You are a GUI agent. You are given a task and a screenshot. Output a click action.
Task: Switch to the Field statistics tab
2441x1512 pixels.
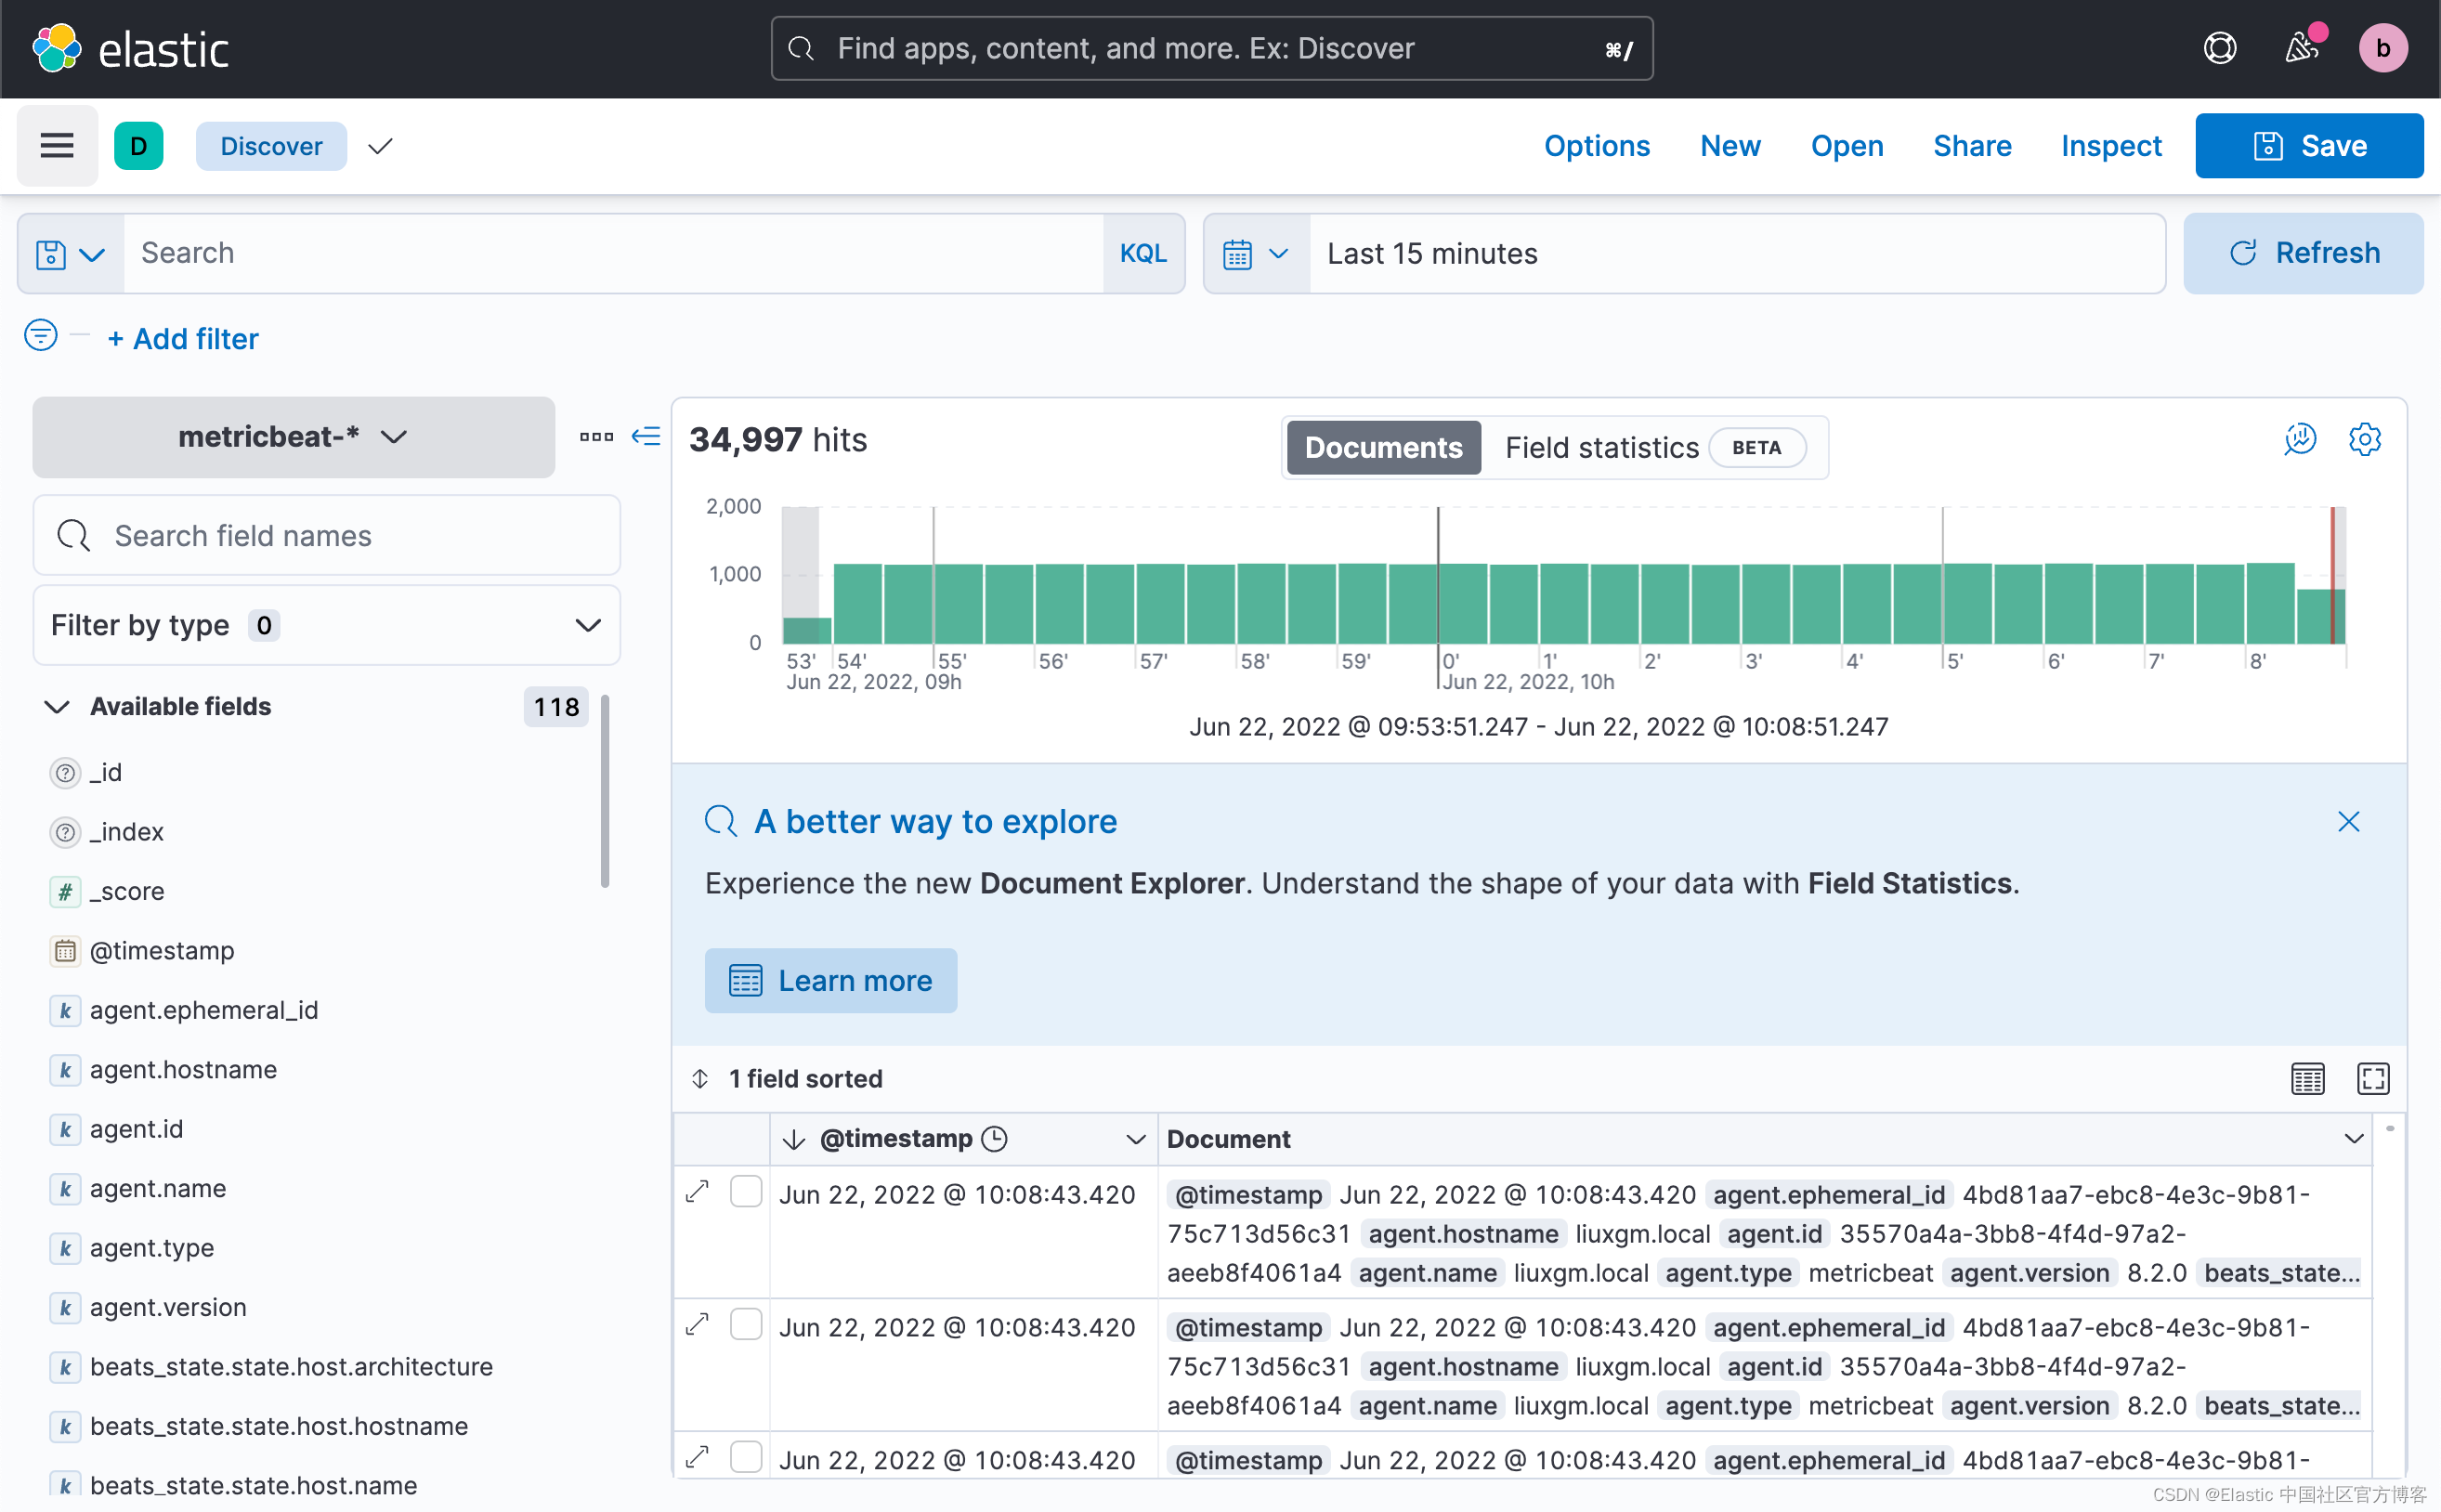tap(1600, 447)
